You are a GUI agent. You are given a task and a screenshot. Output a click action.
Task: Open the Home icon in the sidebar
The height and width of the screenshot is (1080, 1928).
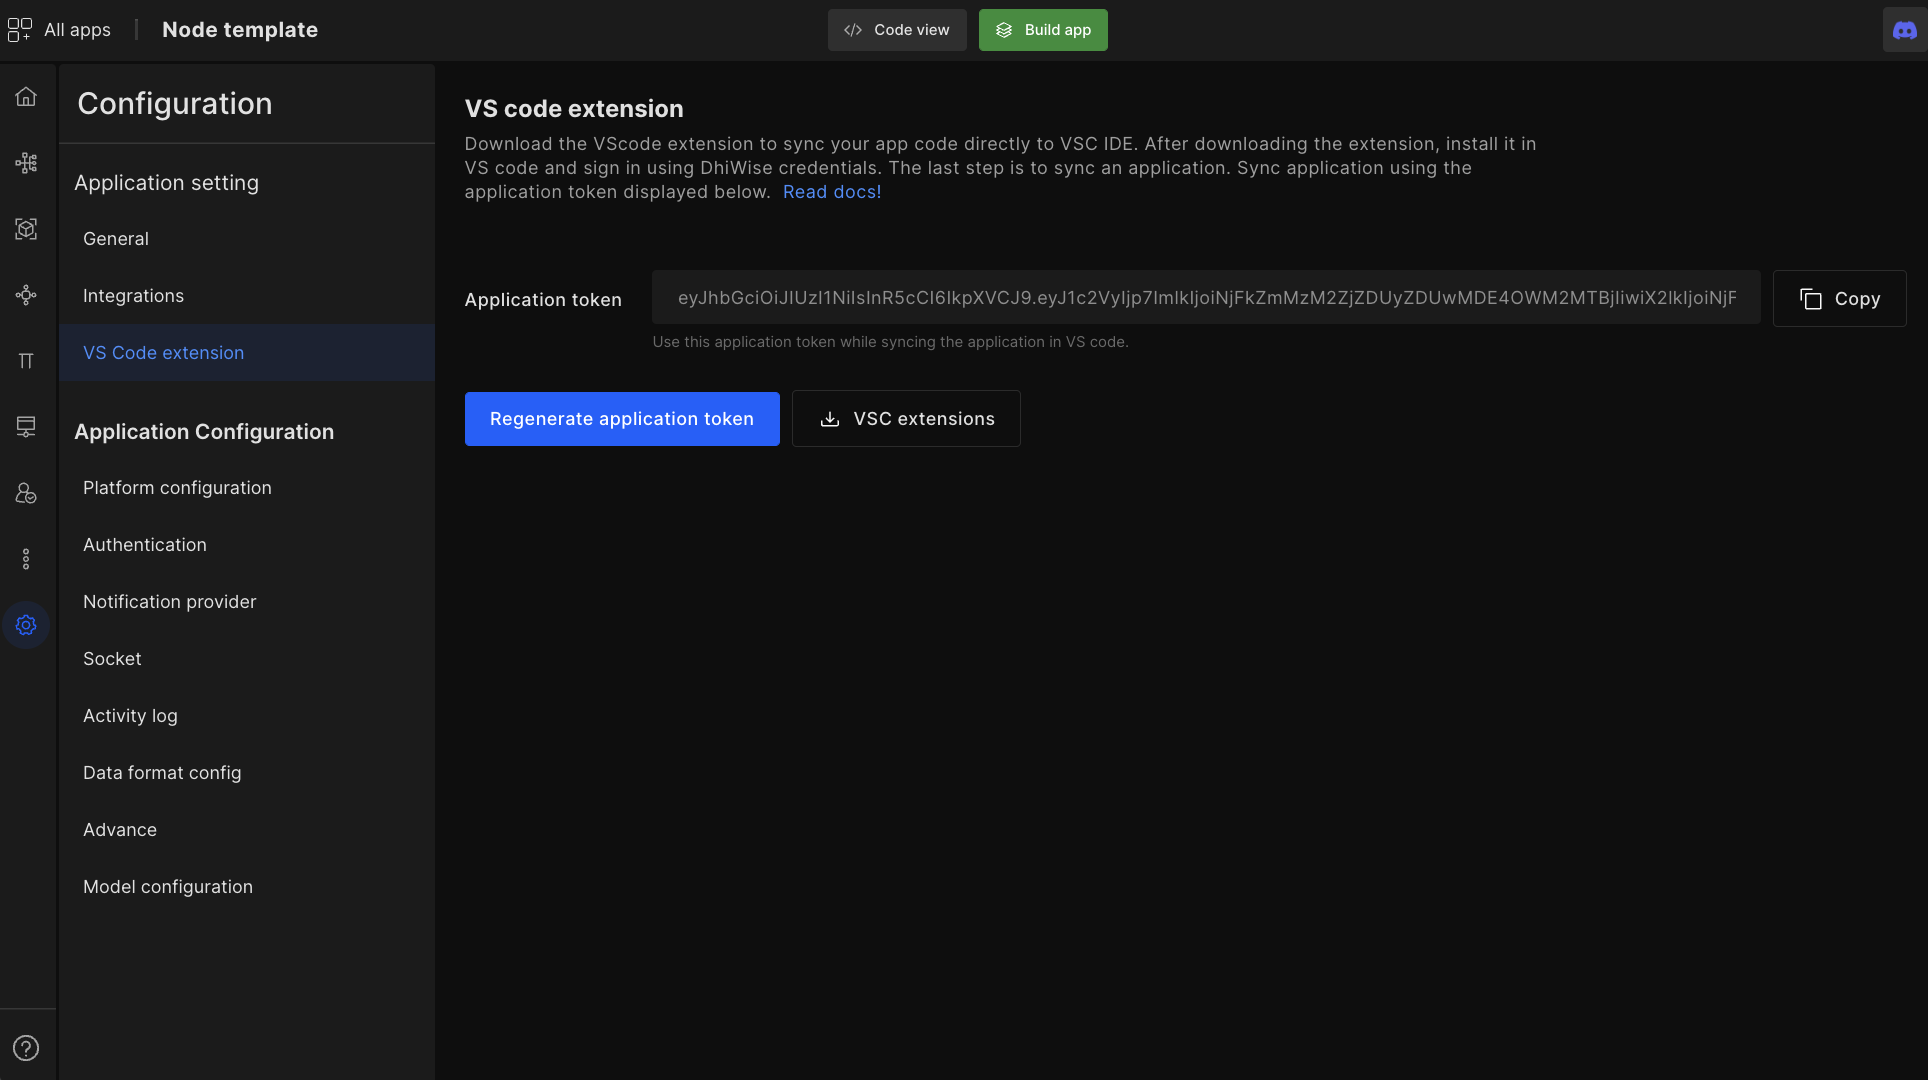(x=26, y=97)
